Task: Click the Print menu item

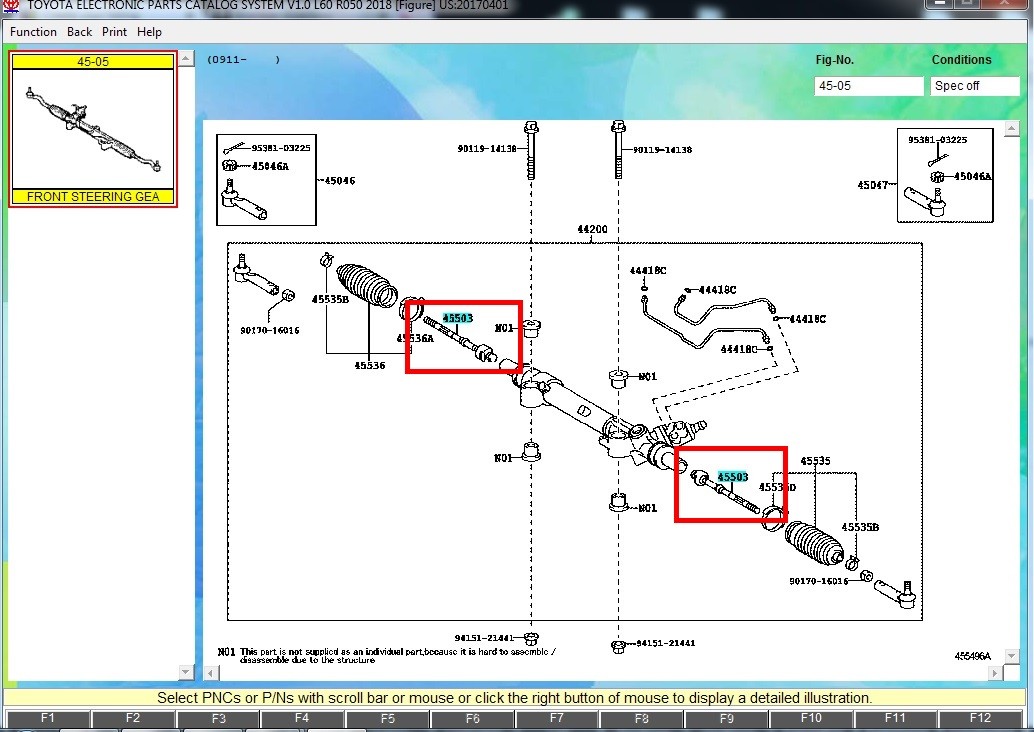Action: [x=114, y=32]
